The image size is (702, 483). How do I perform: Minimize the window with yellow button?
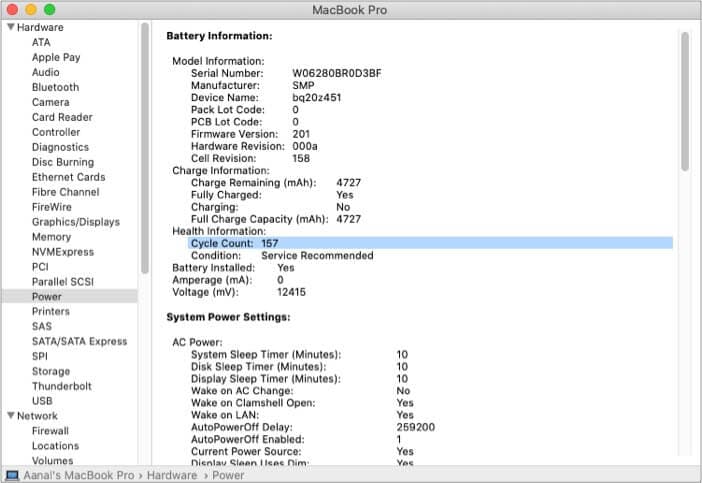pyautogui.click(x=31, y=9)
